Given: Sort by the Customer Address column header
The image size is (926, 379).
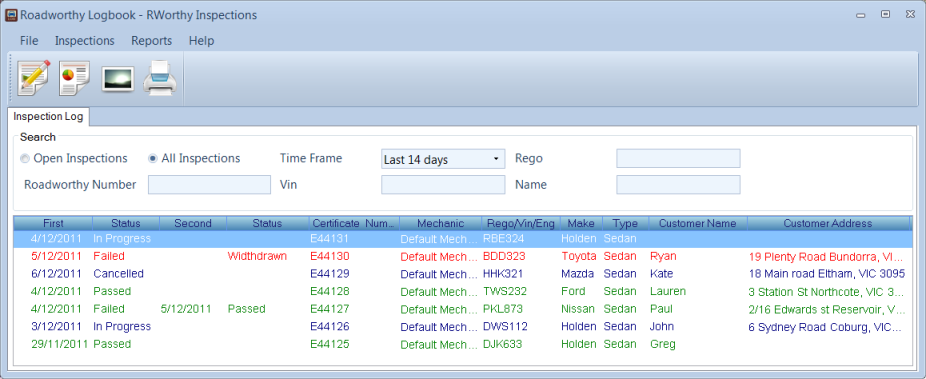Looking at the screenshot, I should click(x=828, y=224).
